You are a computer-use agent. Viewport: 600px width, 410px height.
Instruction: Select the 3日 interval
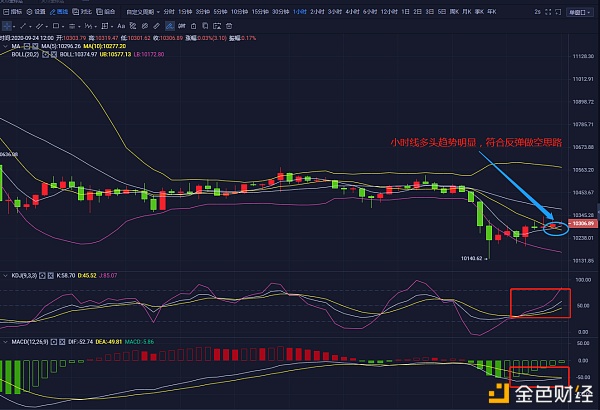click(430, 12)
